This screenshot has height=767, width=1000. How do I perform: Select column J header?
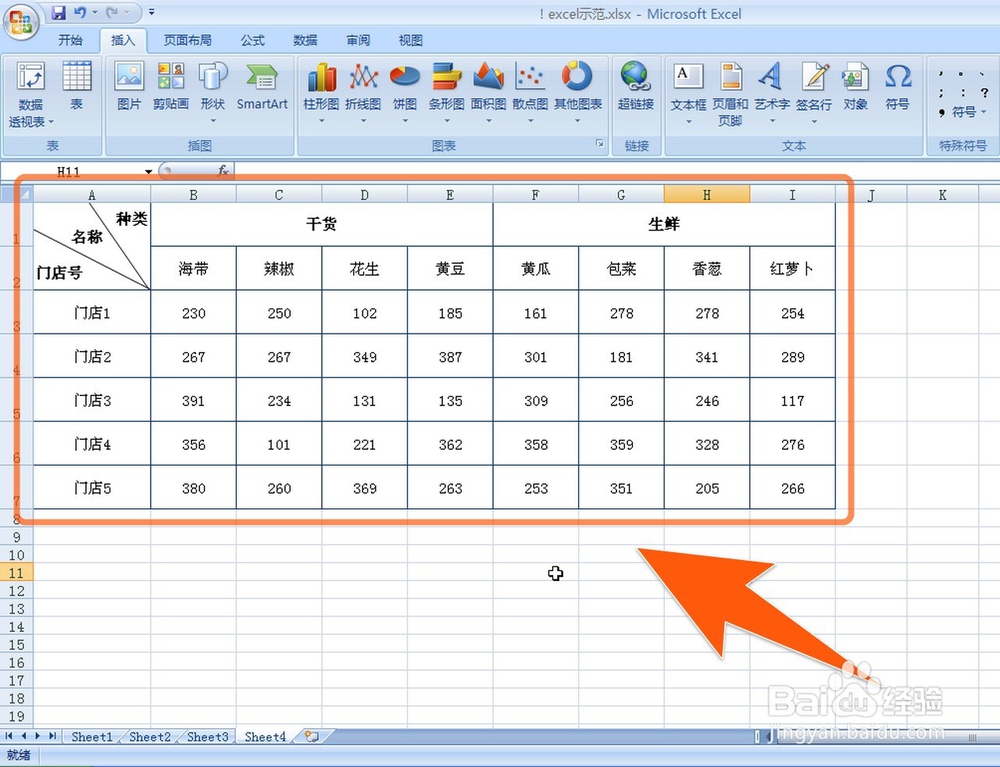pos(871,194)
